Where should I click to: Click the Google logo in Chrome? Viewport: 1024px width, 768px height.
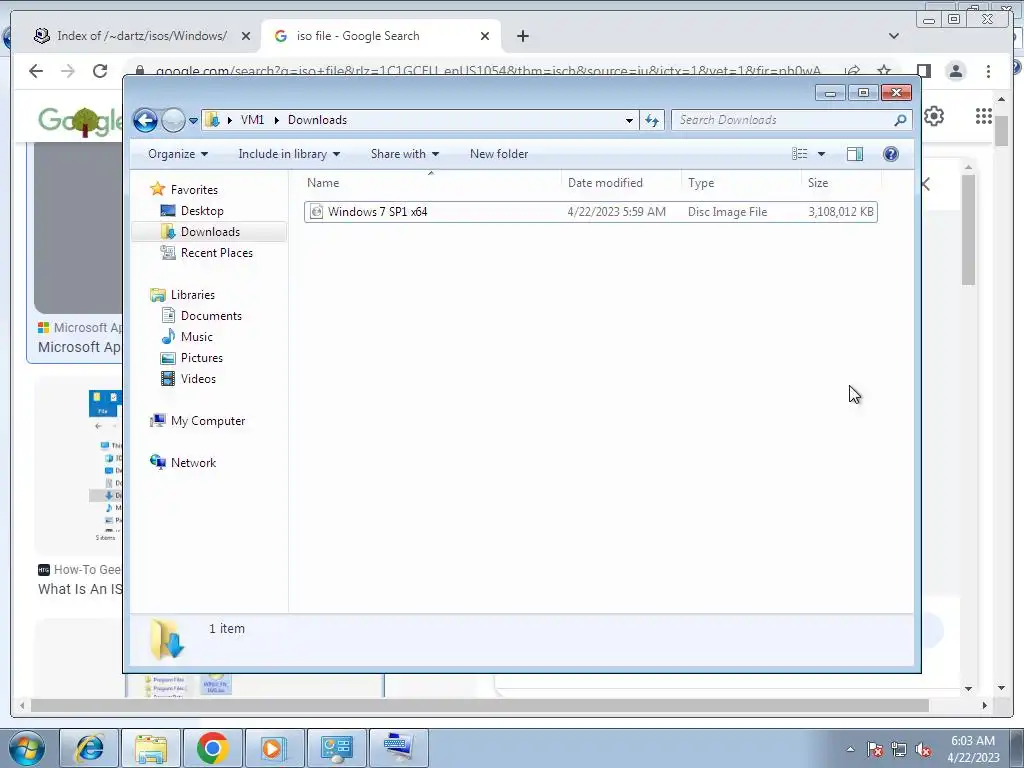[x=80, y=121]
